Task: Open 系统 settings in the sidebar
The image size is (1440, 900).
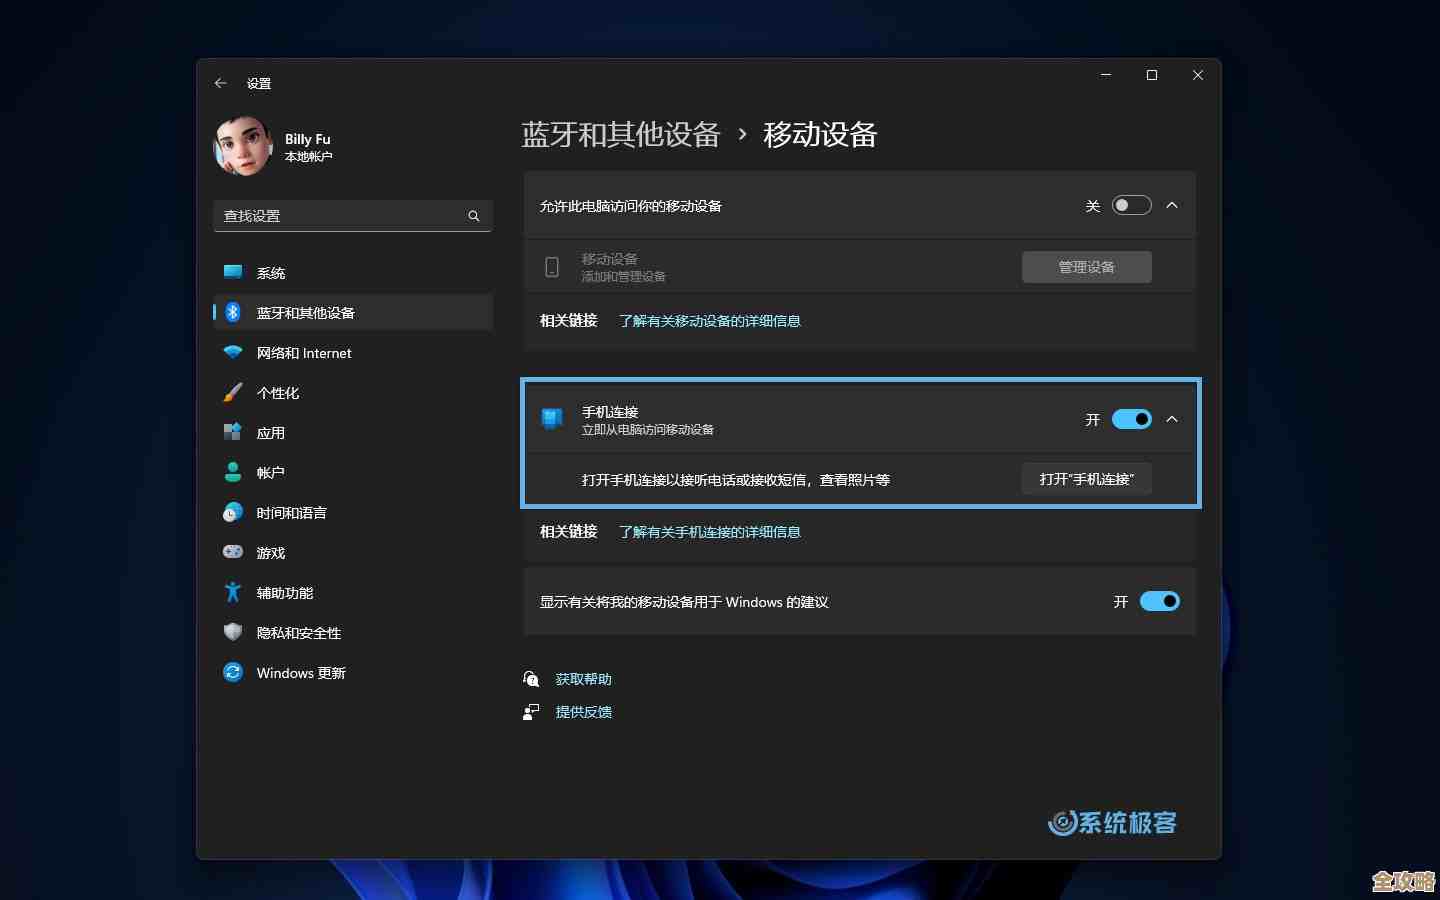Action: pyautogui.click(x=270, y=272)
